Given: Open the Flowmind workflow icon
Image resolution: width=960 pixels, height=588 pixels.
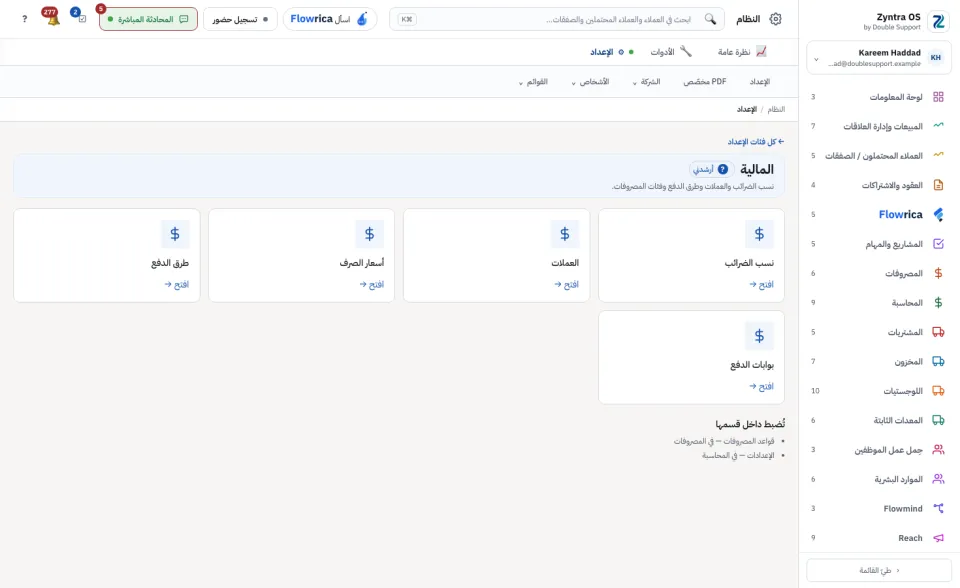Looking at the screenshot, I should [938, 508].
